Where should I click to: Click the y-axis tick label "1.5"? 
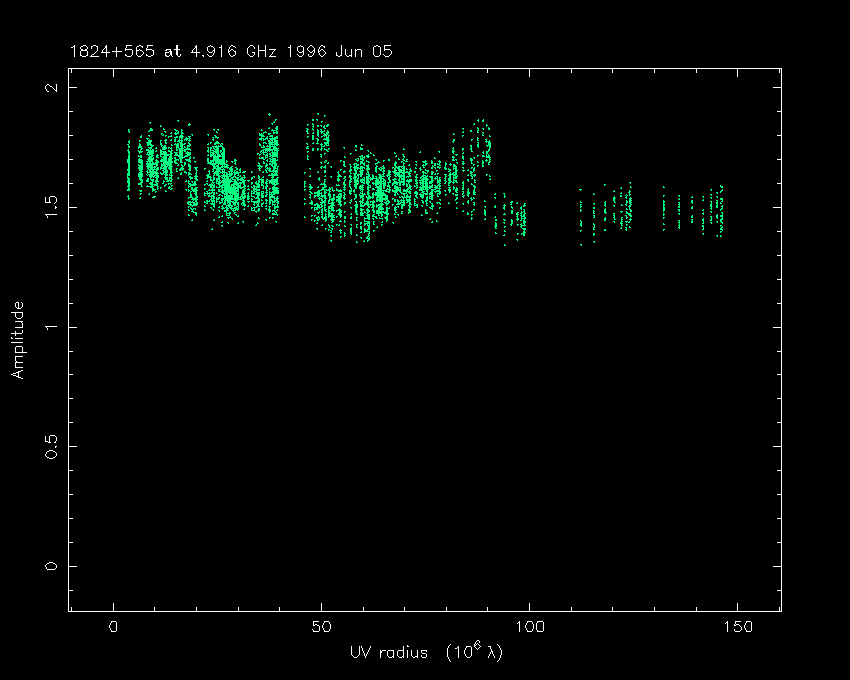50,207
